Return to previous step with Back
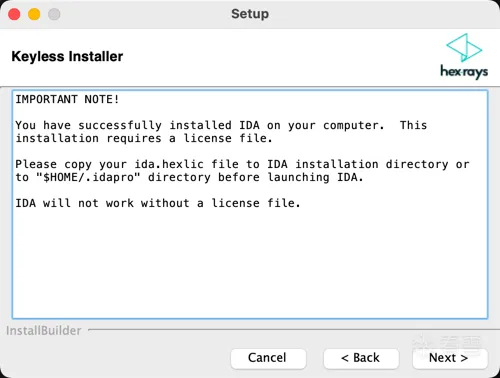The height and width of the screenshot is (378, 500). click(361, 359)
